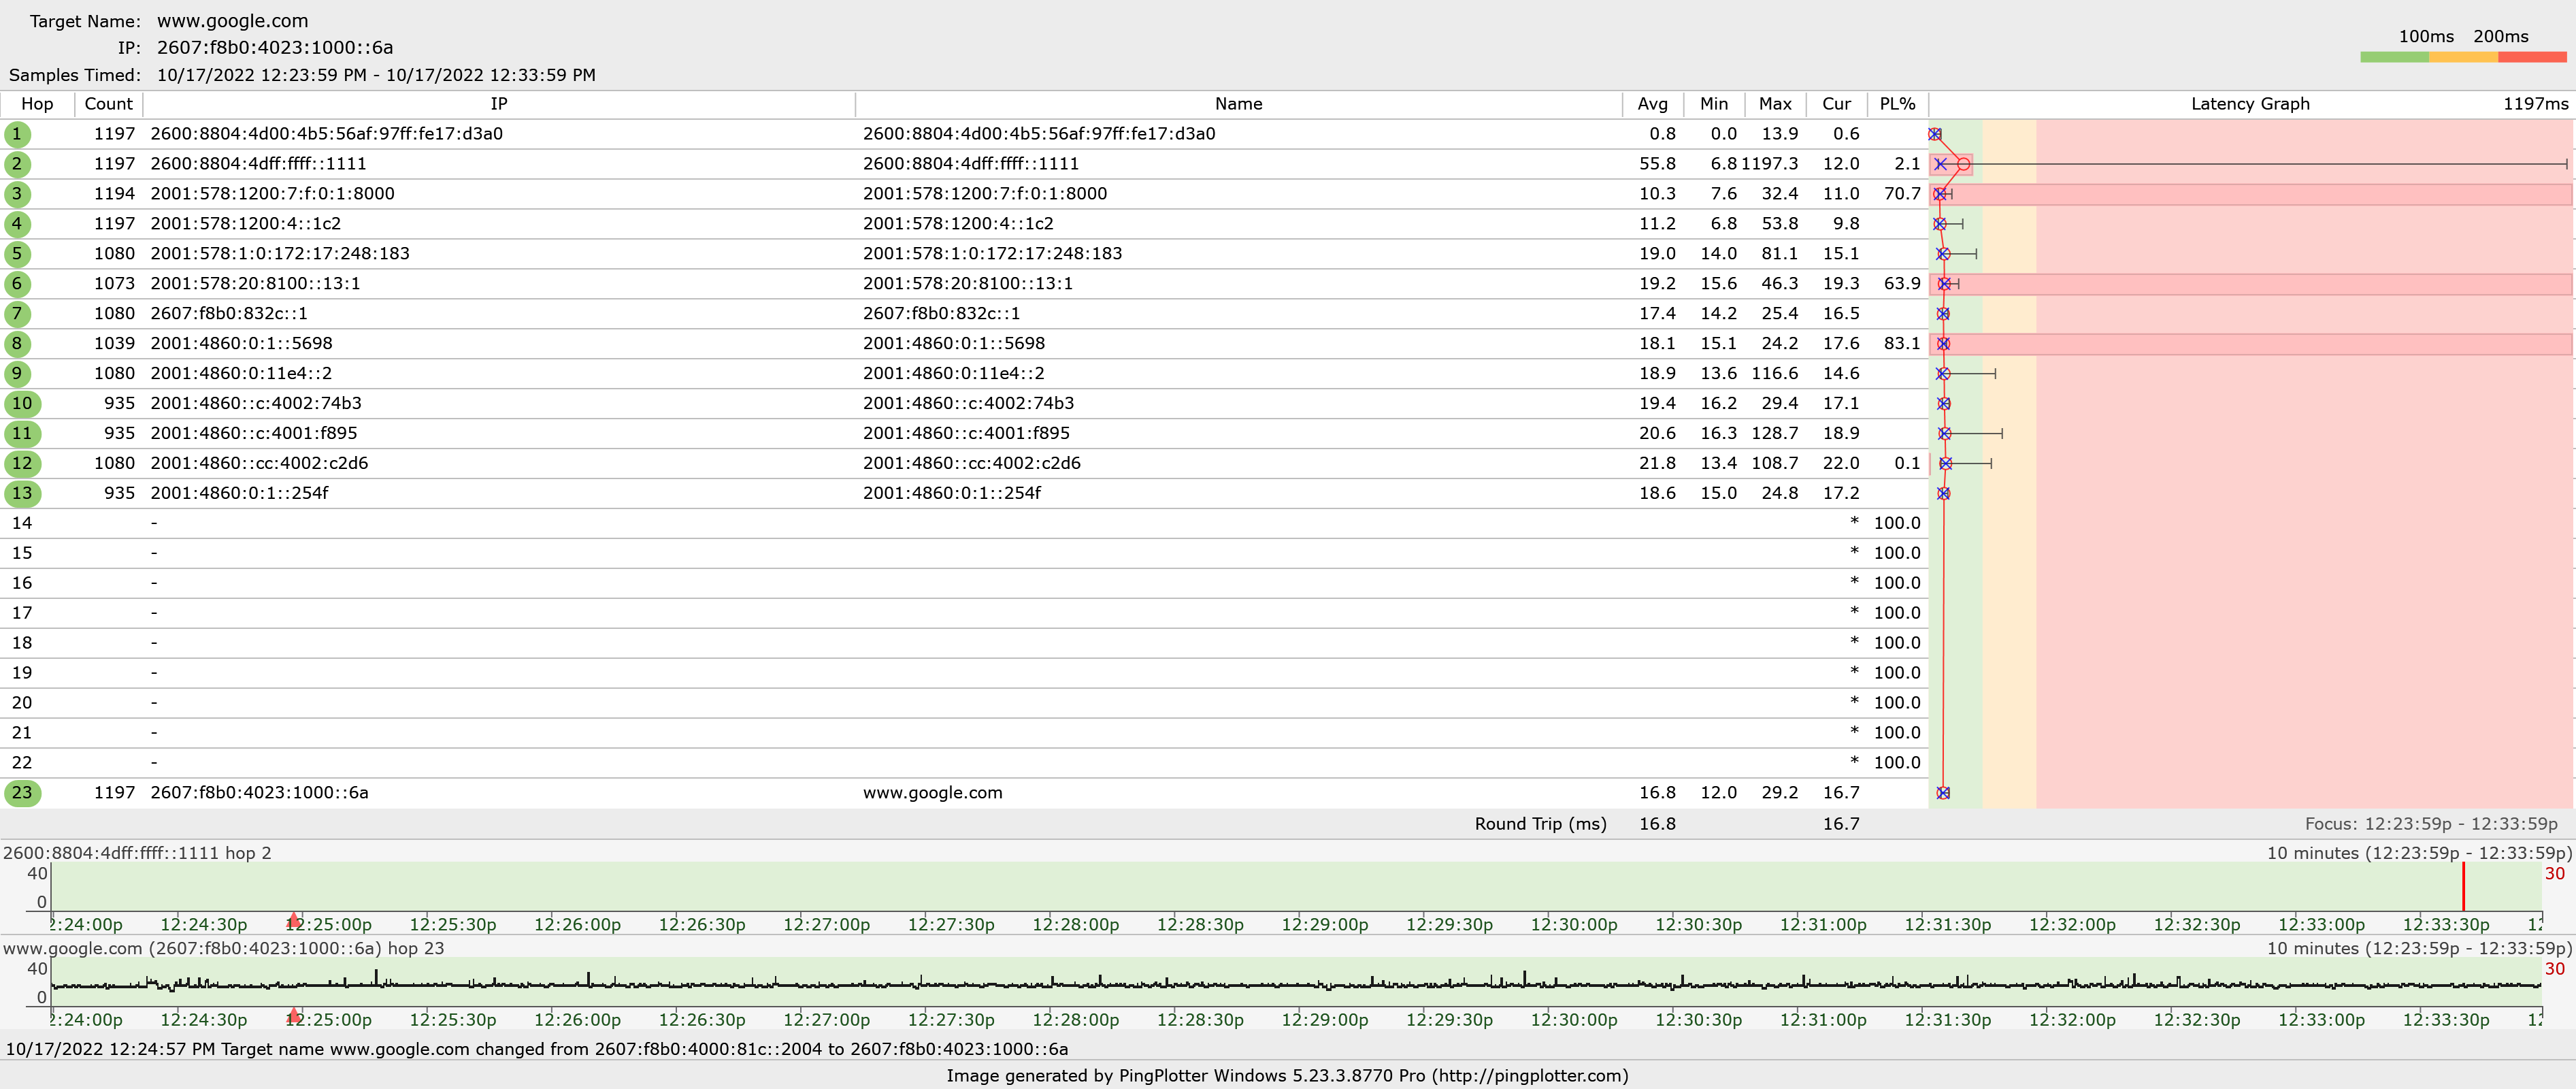Screen dimensions: 2576x1089
Task: Click the red packet loss spike near 12:31:30p
Action: point(2463,886)
